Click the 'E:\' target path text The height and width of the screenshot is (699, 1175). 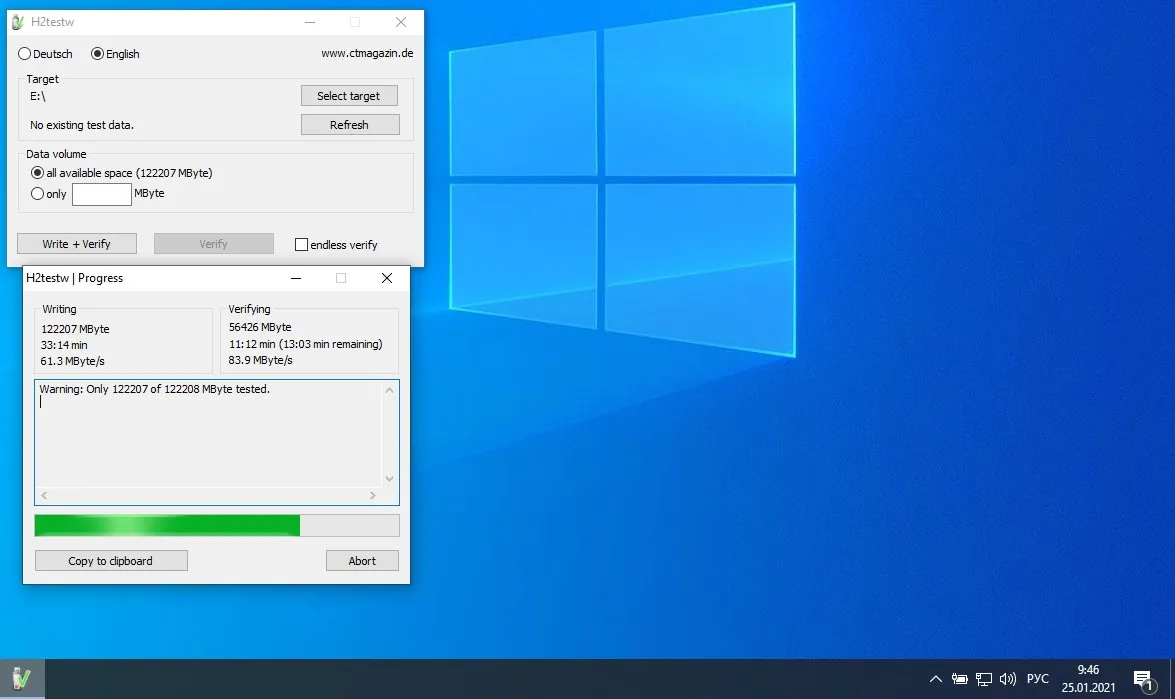37,96
